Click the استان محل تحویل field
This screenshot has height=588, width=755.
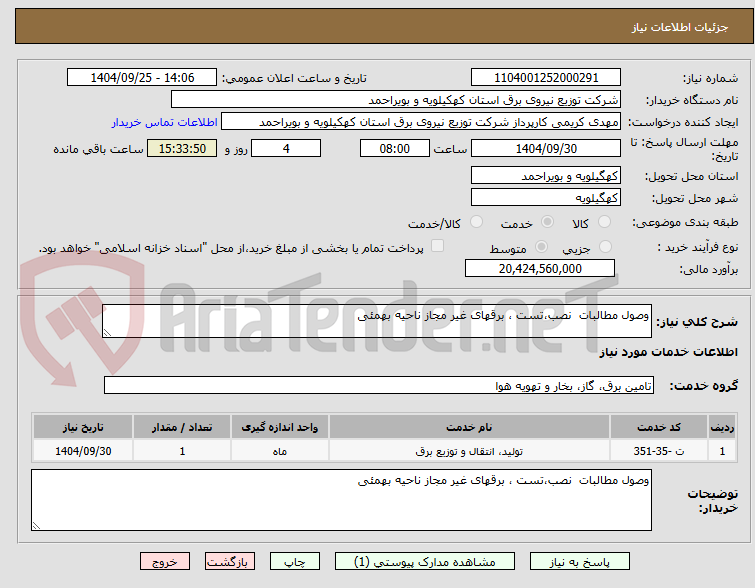(x=546, y=175)
